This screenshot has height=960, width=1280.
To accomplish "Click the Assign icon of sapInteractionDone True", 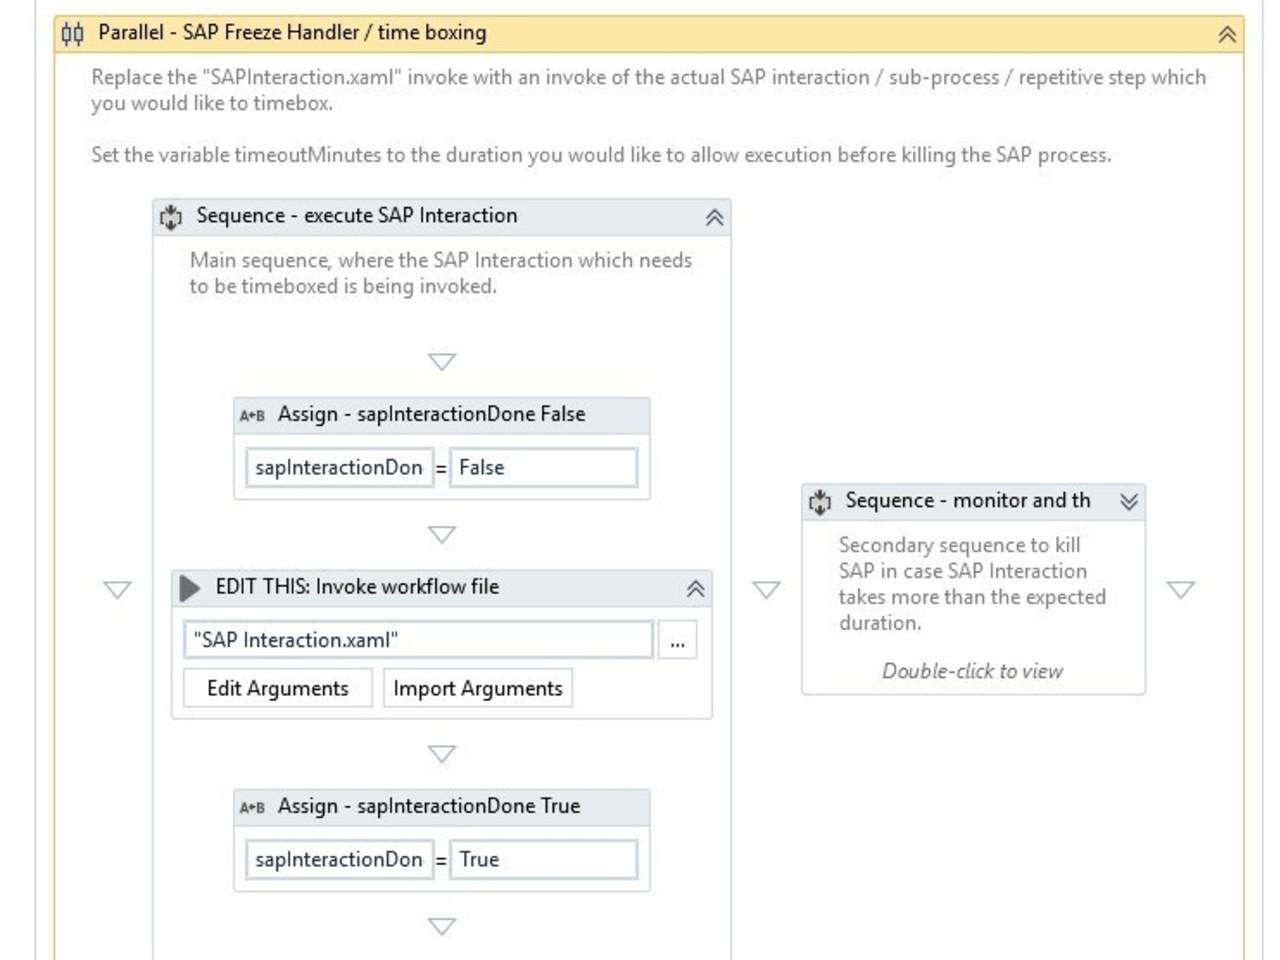I will tap(252, 807).
